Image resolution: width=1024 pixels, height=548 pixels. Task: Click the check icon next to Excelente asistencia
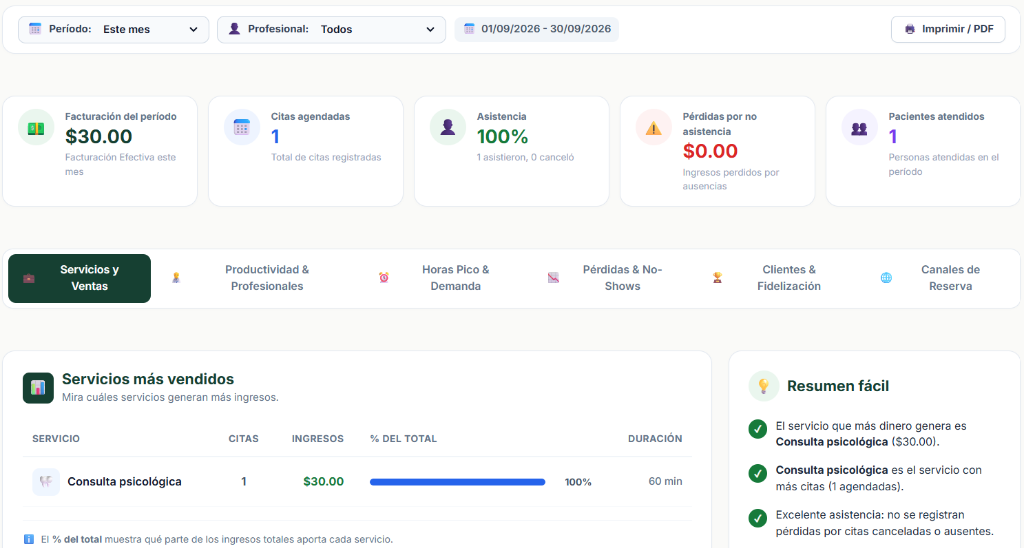[x=758, y=518]
